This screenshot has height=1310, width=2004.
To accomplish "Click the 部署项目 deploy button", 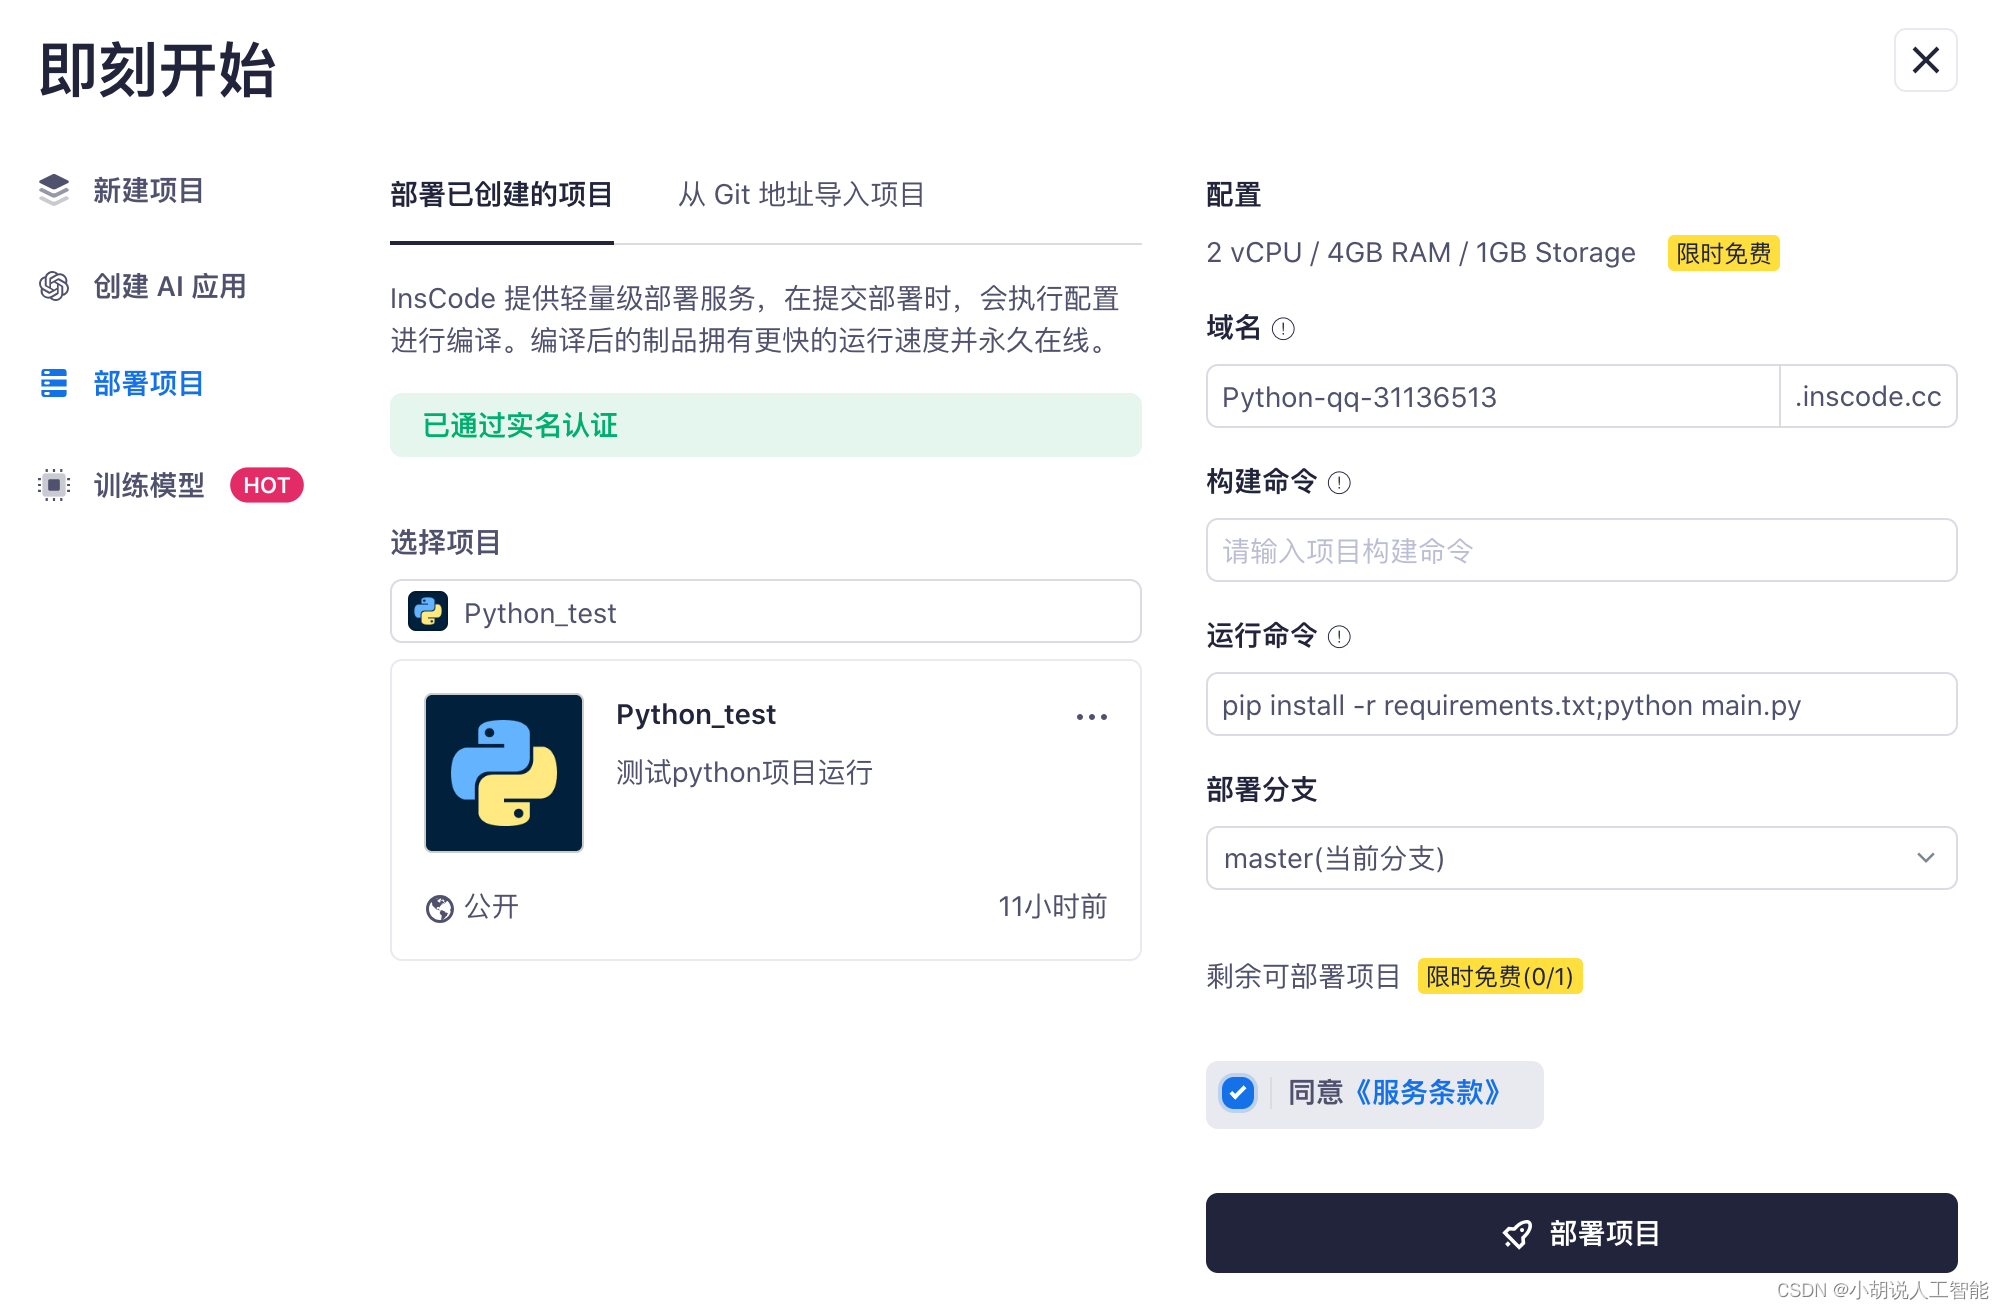I will click(1581, 1233).
